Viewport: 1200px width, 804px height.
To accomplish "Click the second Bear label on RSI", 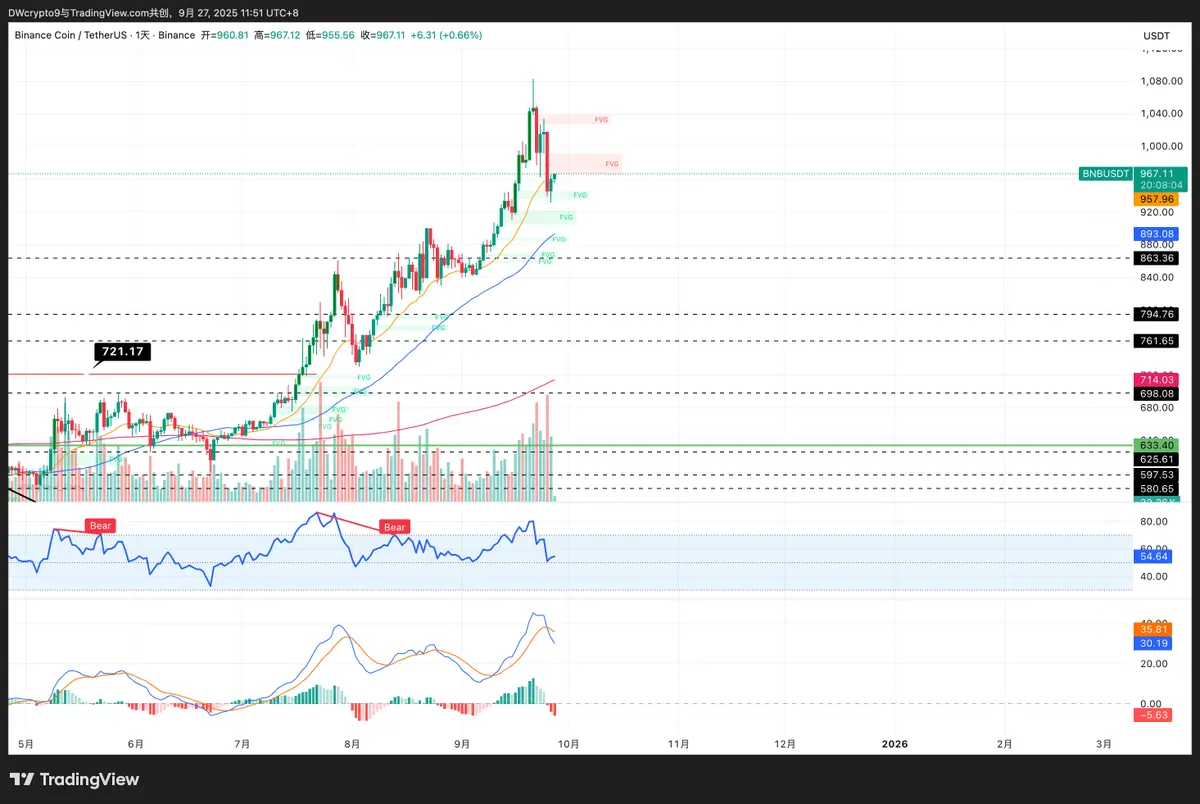I will click(x=394, y=527).
